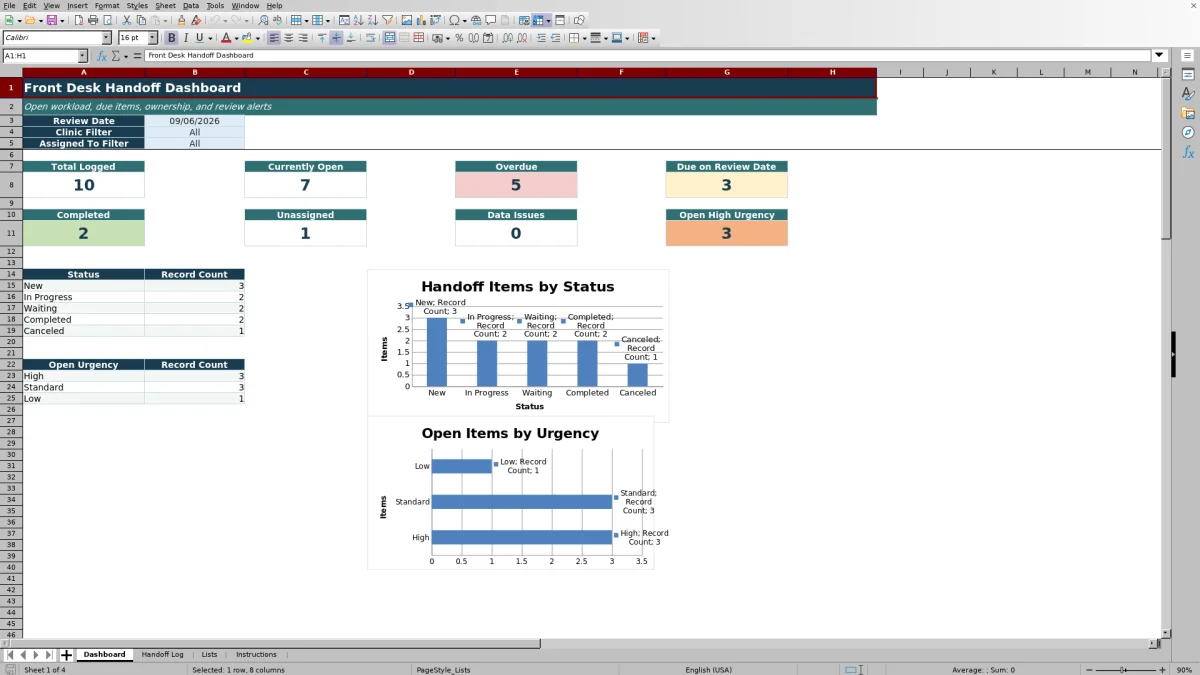The image size is (1200, 675).
Task: Click zoom out minus button
Action: point(1087,670)
